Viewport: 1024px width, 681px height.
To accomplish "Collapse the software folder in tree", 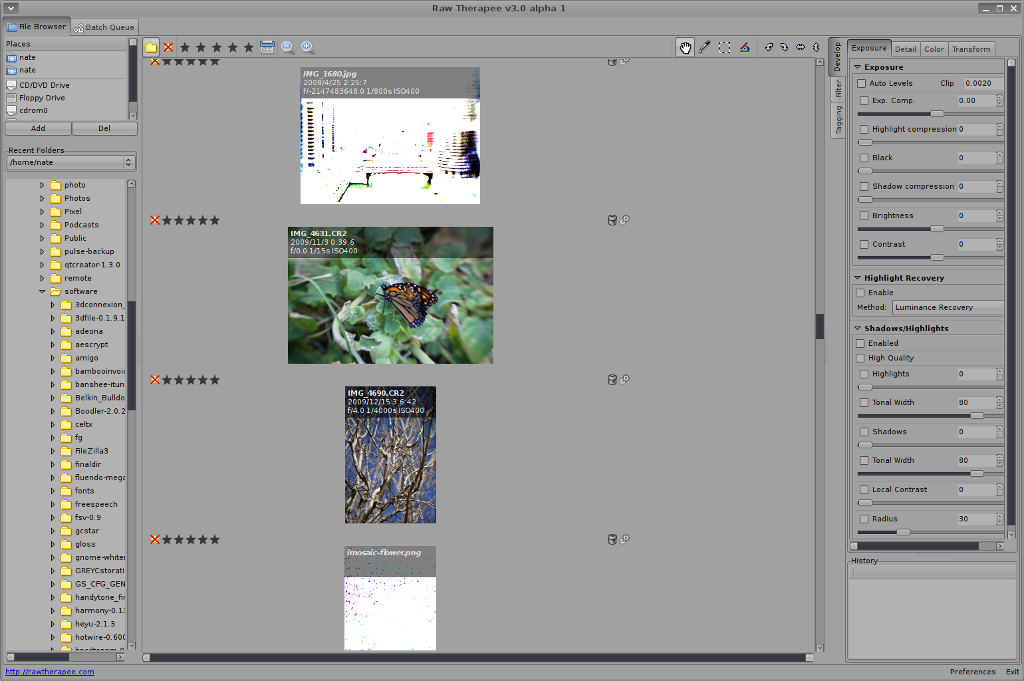I will pyautogui.click(x=43, y=291).
